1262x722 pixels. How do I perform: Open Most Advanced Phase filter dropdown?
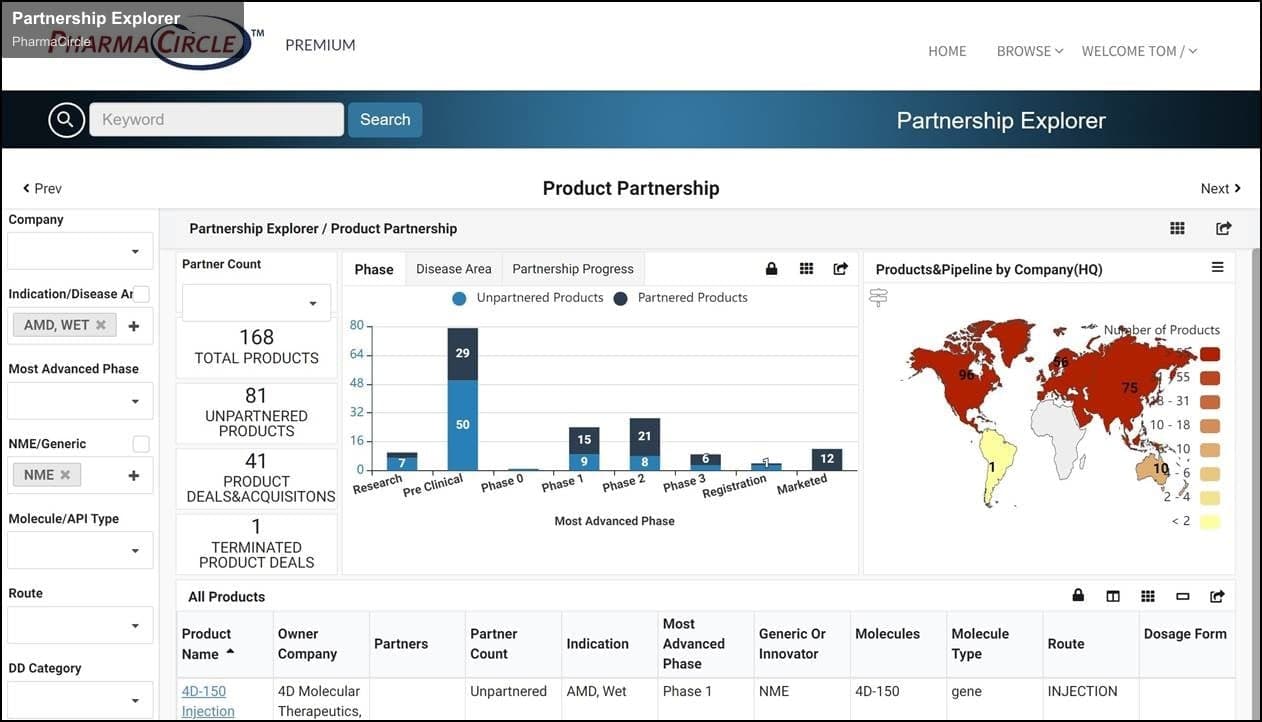[x=81, y=401]
